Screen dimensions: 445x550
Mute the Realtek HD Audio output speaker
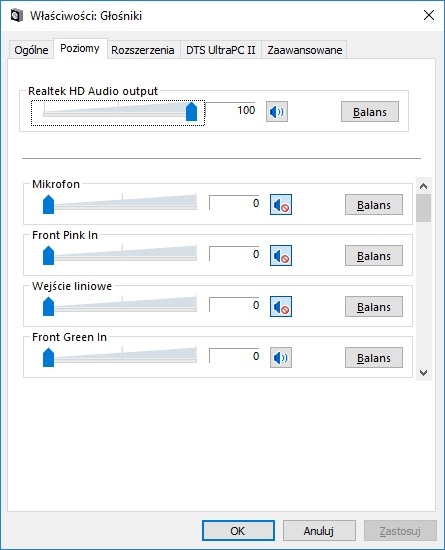(277, 112)
